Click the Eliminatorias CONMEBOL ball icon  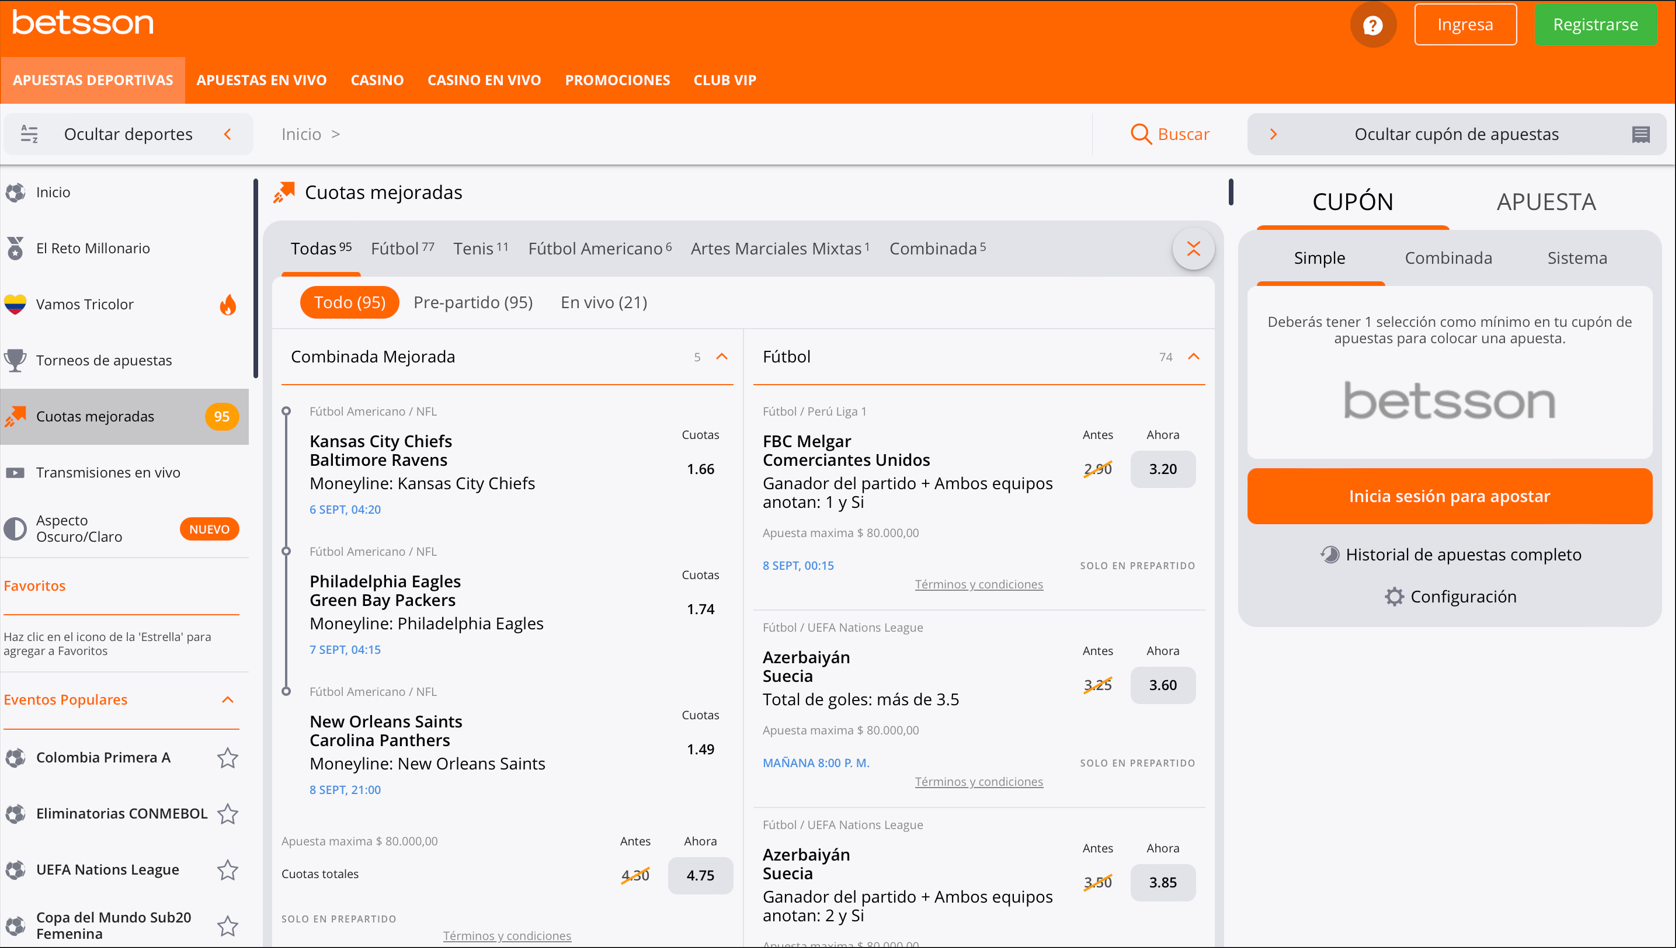click(15, 814)
